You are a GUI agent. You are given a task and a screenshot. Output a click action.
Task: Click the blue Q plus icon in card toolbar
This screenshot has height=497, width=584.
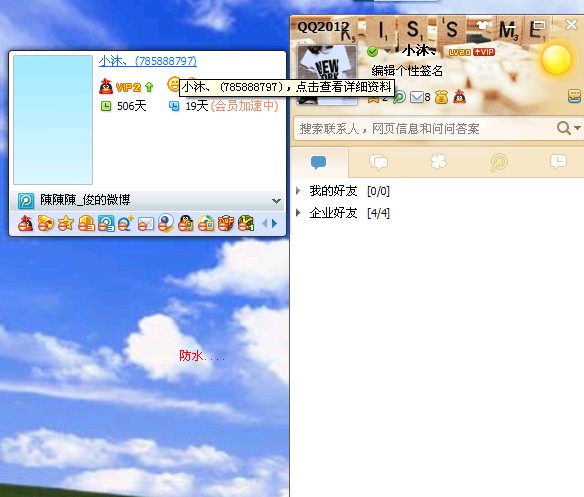[x=126, y=224]
